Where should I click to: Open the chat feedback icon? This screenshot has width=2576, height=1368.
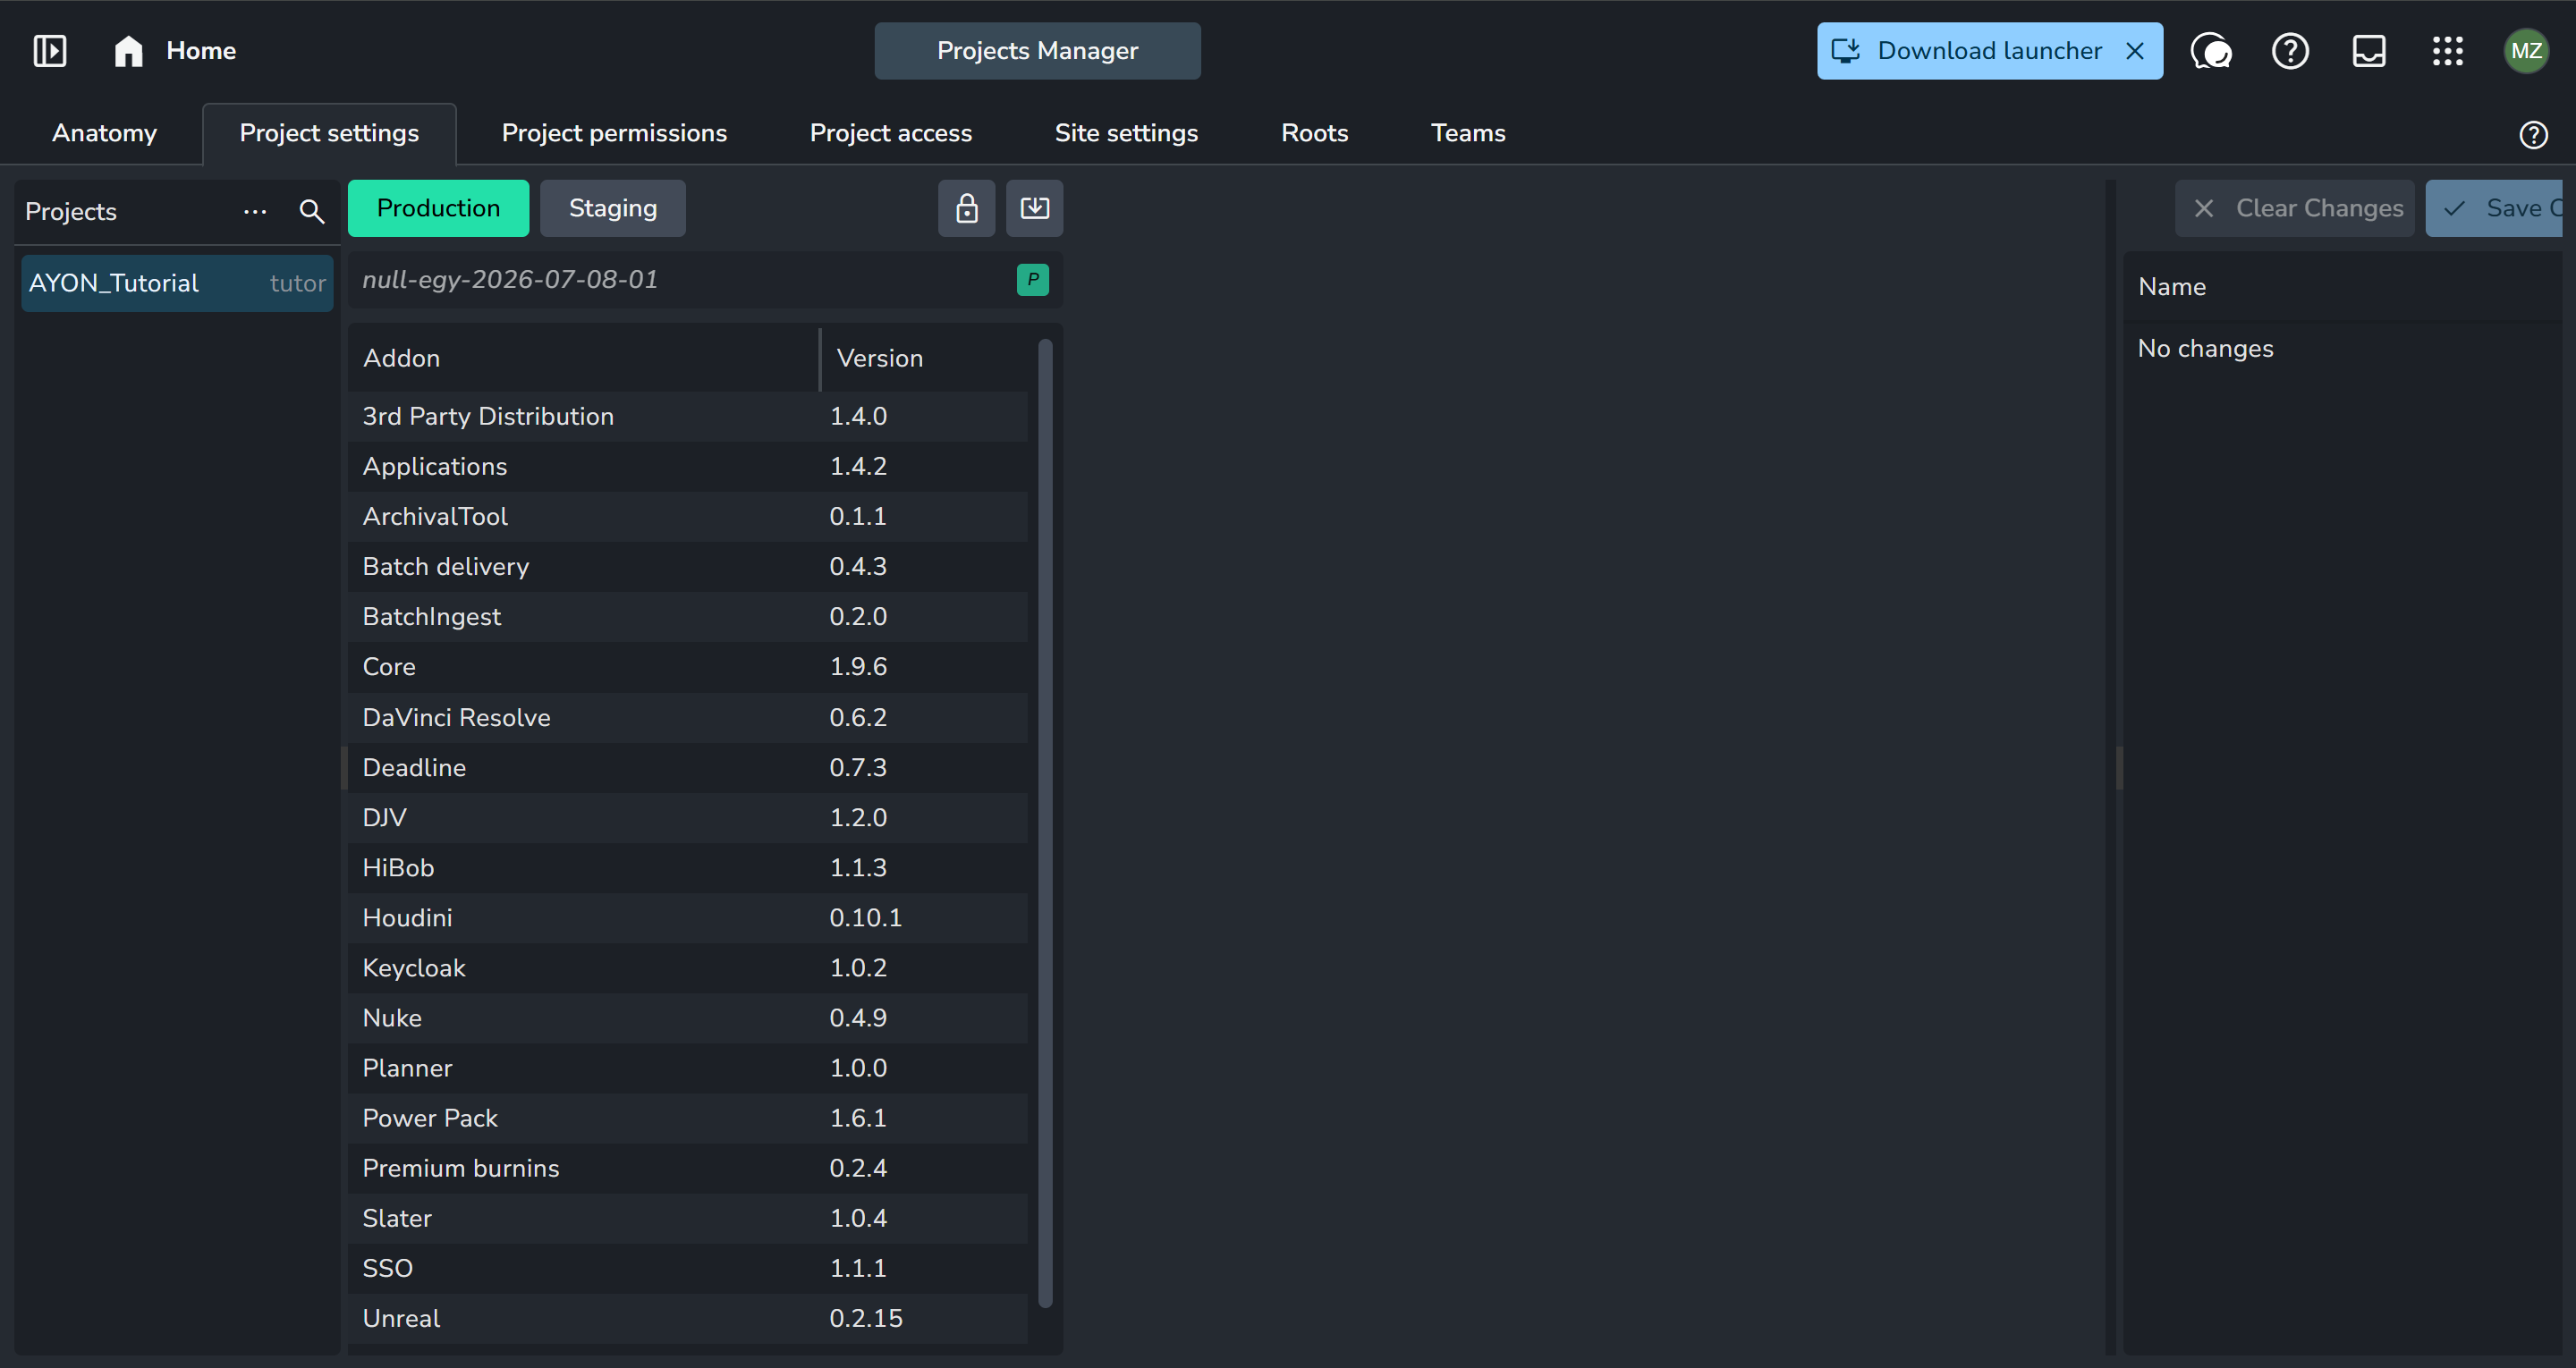pyautogui.click(x=2211, y=51)
